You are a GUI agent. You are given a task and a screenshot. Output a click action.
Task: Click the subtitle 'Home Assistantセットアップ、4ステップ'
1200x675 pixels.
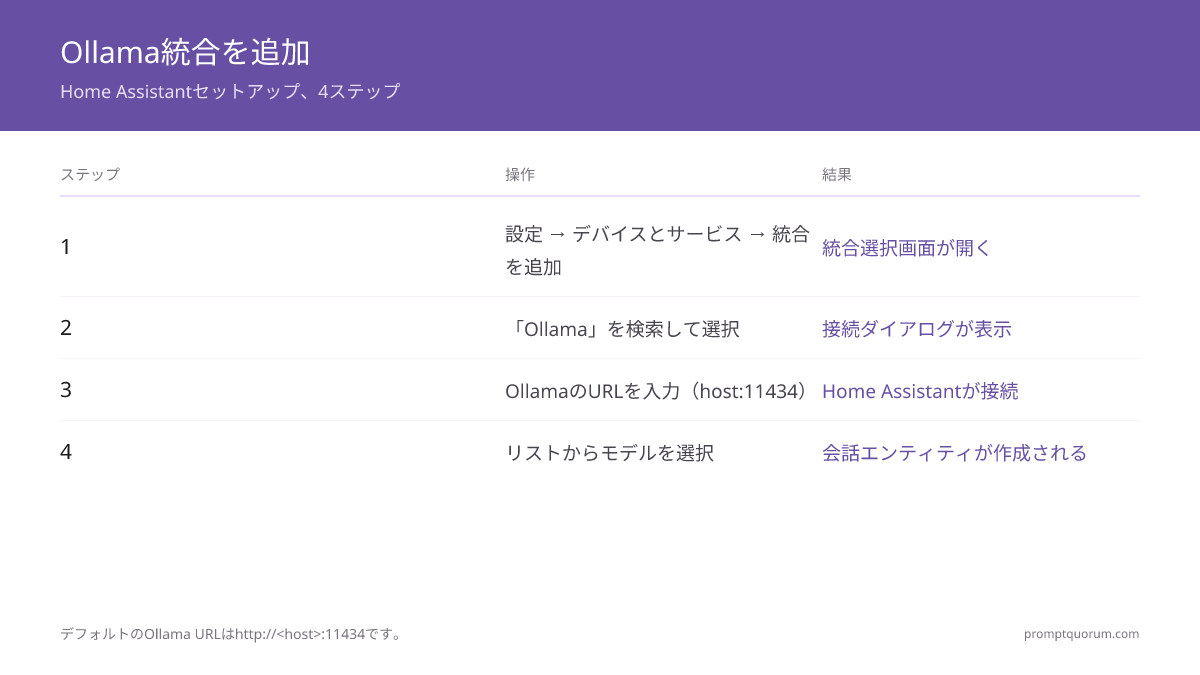pos(230,91)
